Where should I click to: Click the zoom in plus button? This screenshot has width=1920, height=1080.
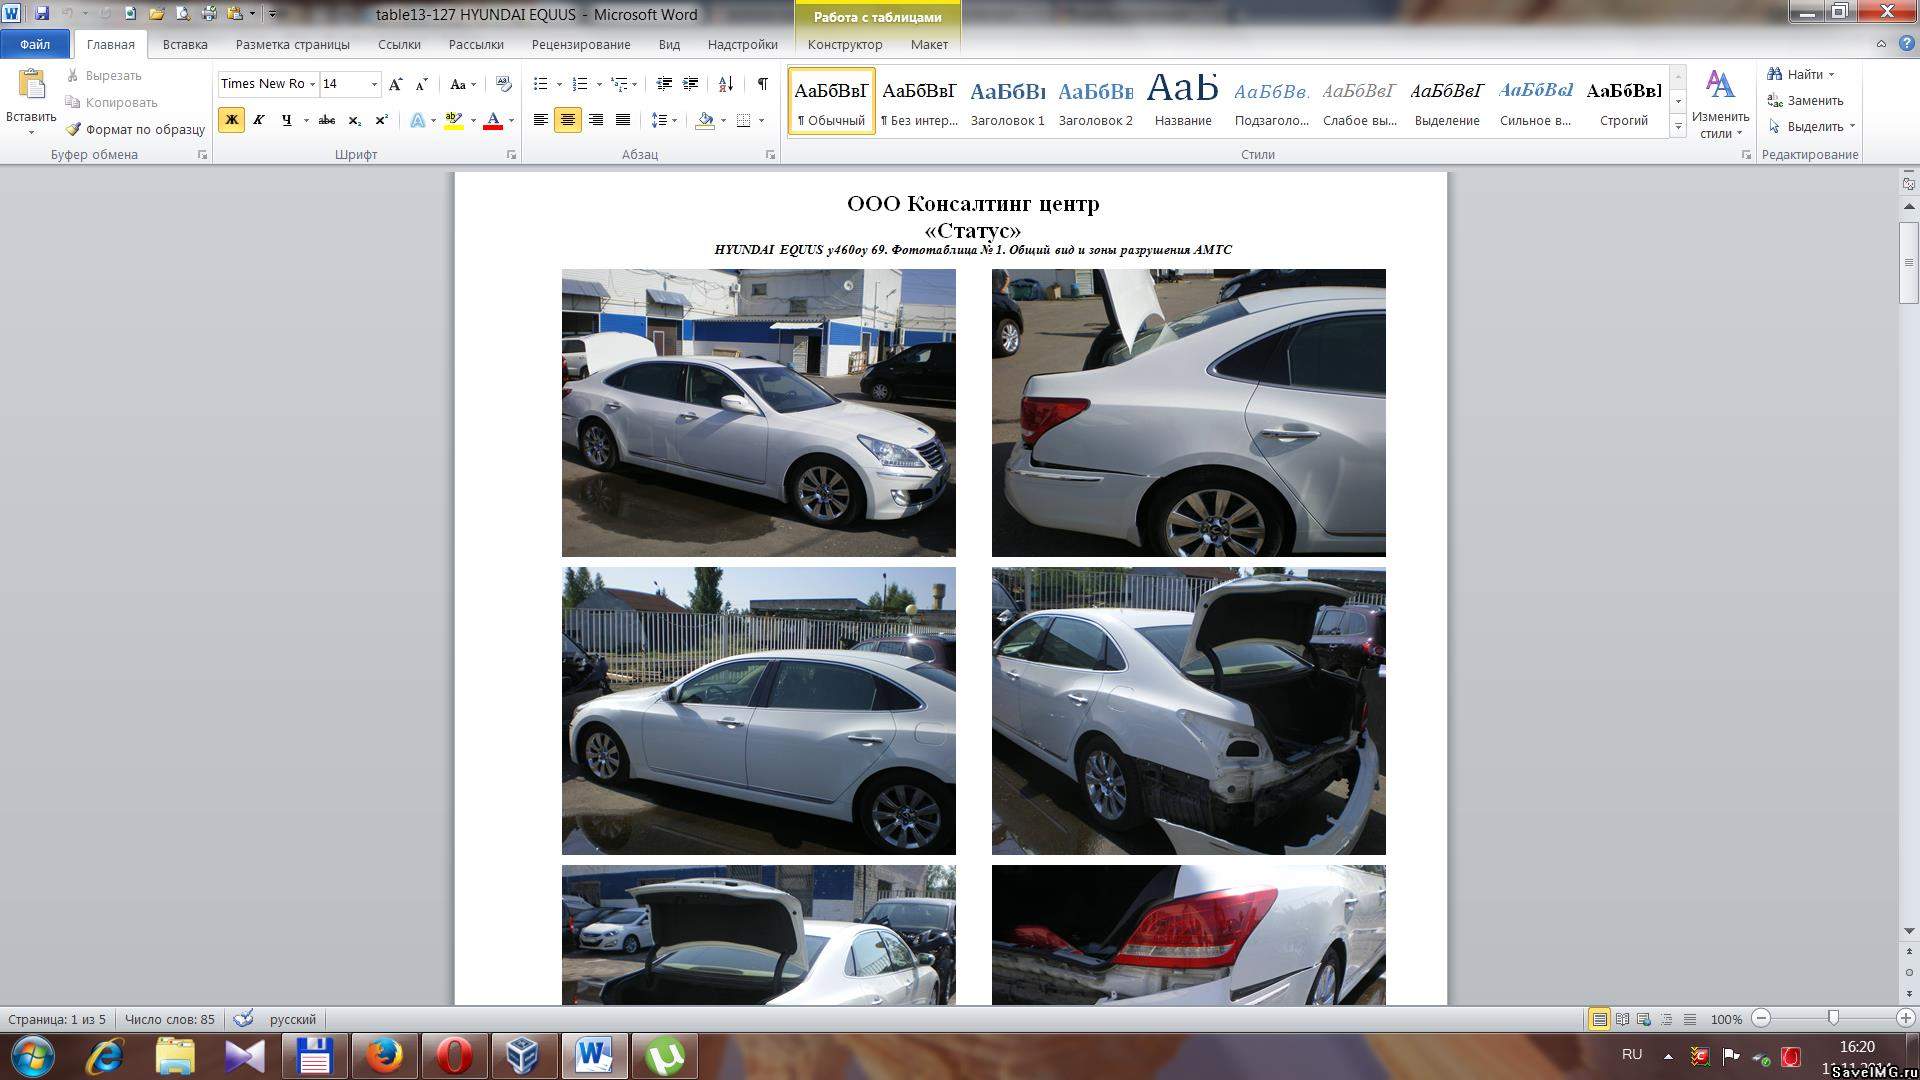(1905, 1018)
